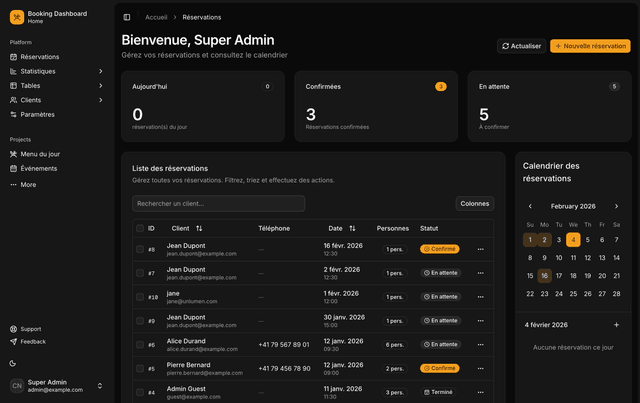
Task: Click the Actualiser refresh button
Action: (521, 46)
